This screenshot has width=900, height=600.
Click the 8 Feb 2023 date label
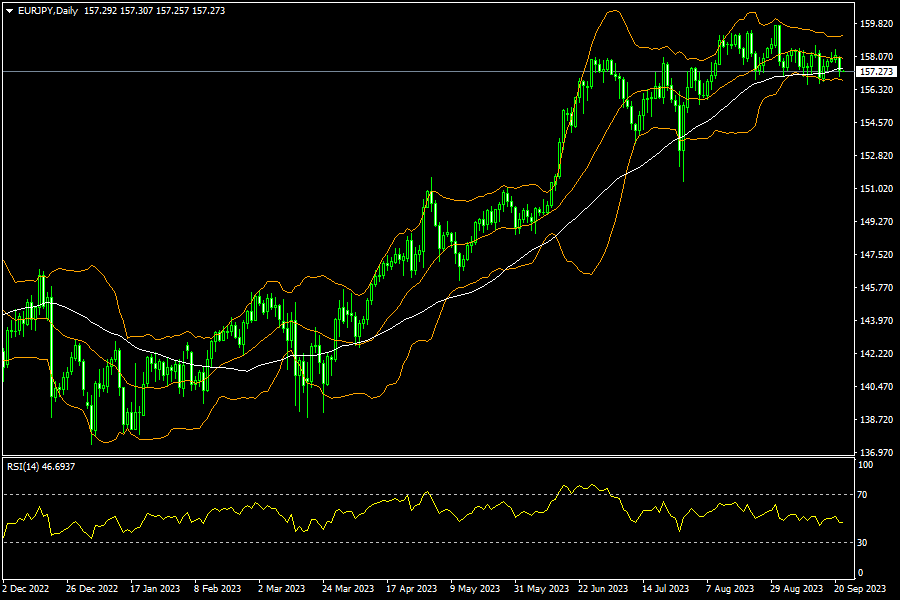click(218, 589)
